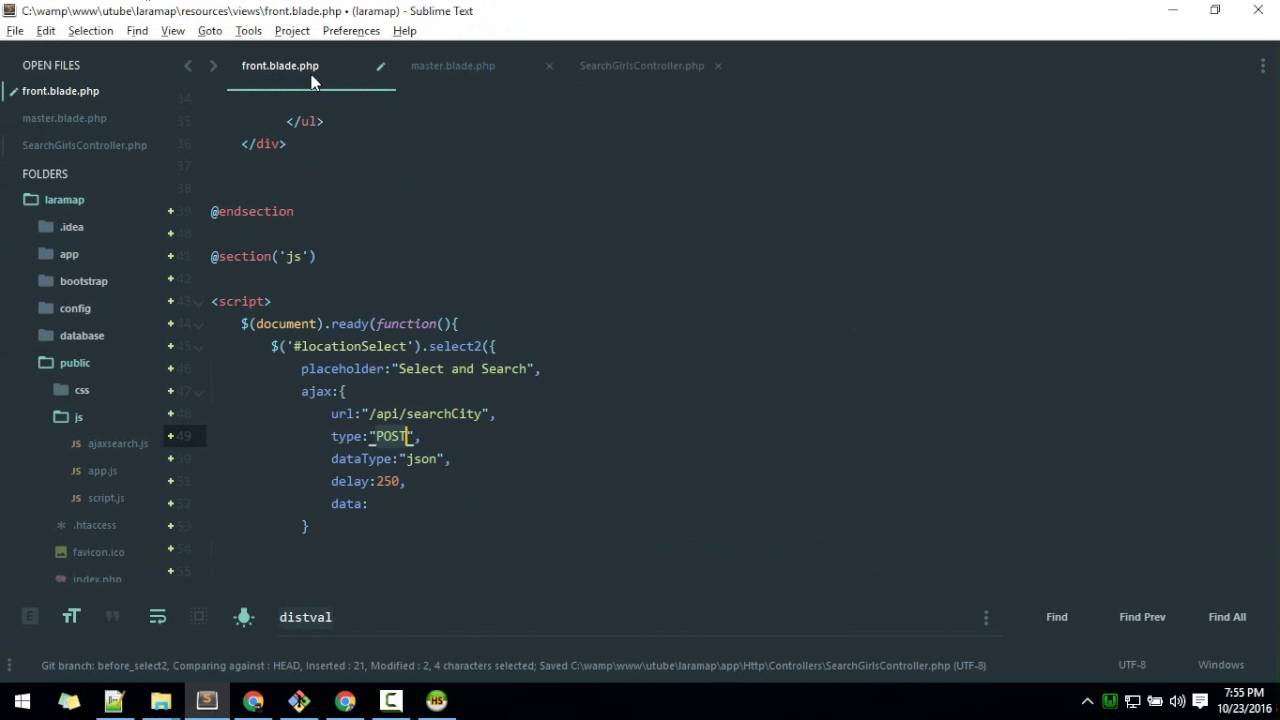Open the Goto menu

(x=210, y=31)
